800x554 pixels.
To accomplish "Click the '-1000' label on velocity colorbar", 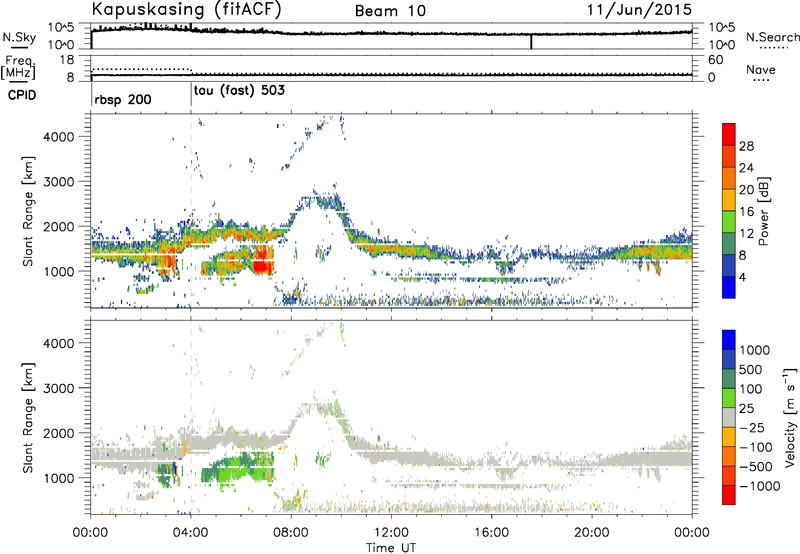I will point(760,486).
